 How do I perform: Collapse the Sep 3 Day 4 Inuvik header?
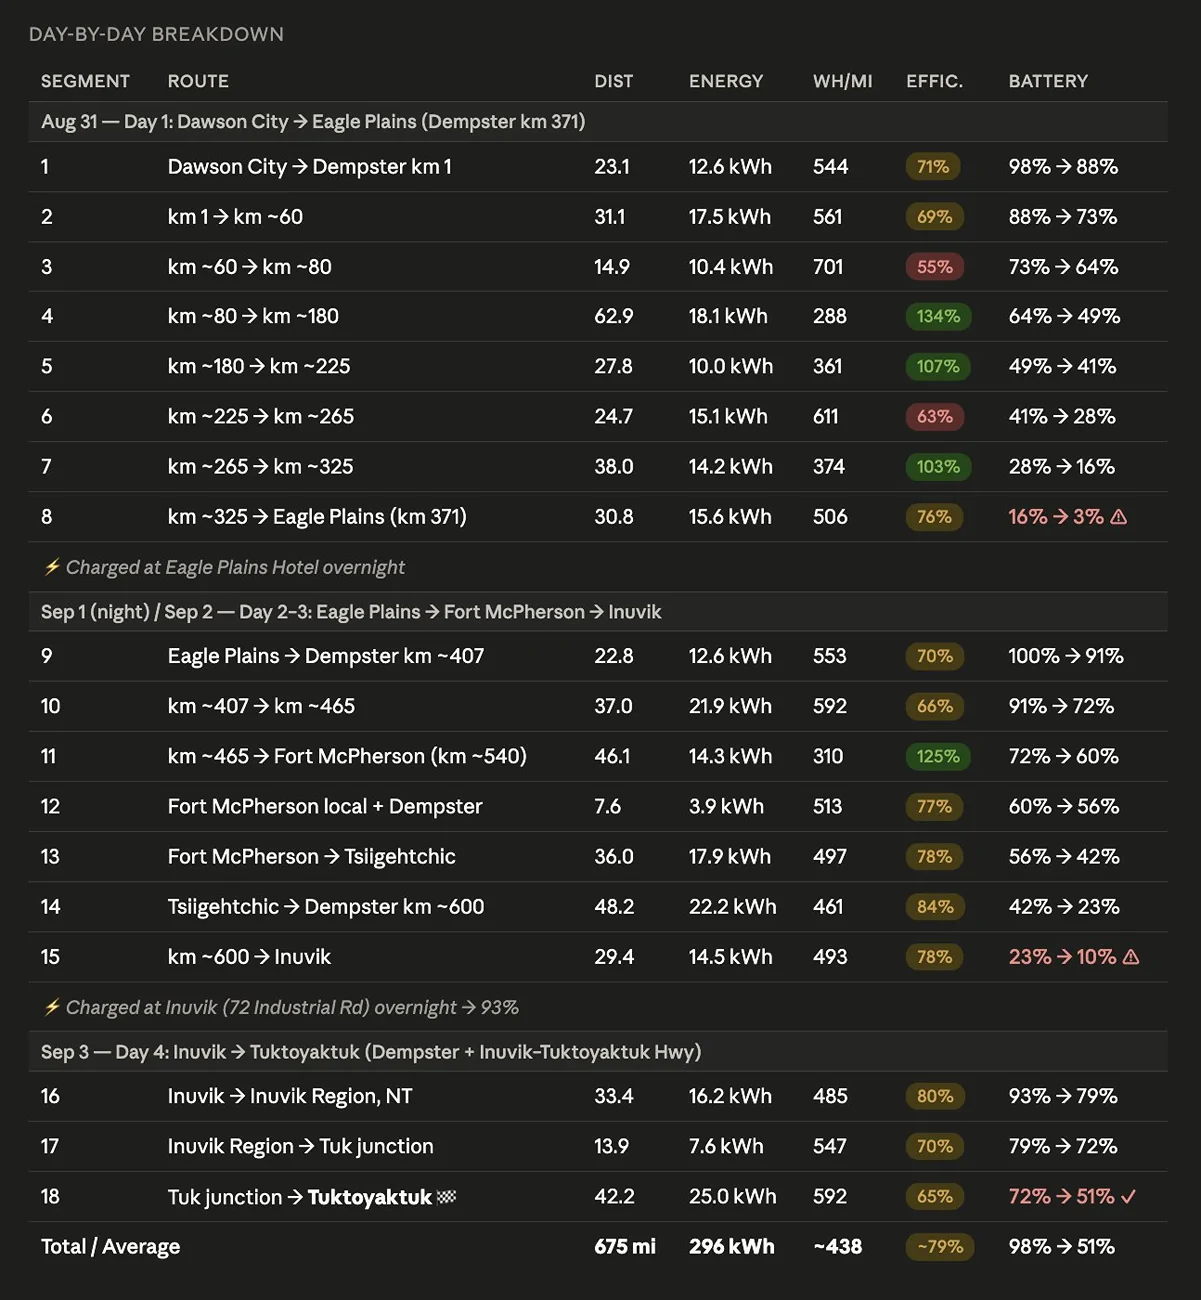pos(598,1052)
